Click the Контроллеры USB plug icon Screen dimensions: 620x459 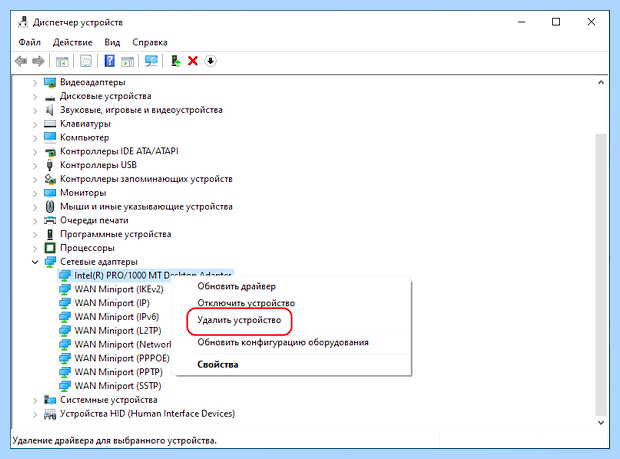(x=50, y=165)
